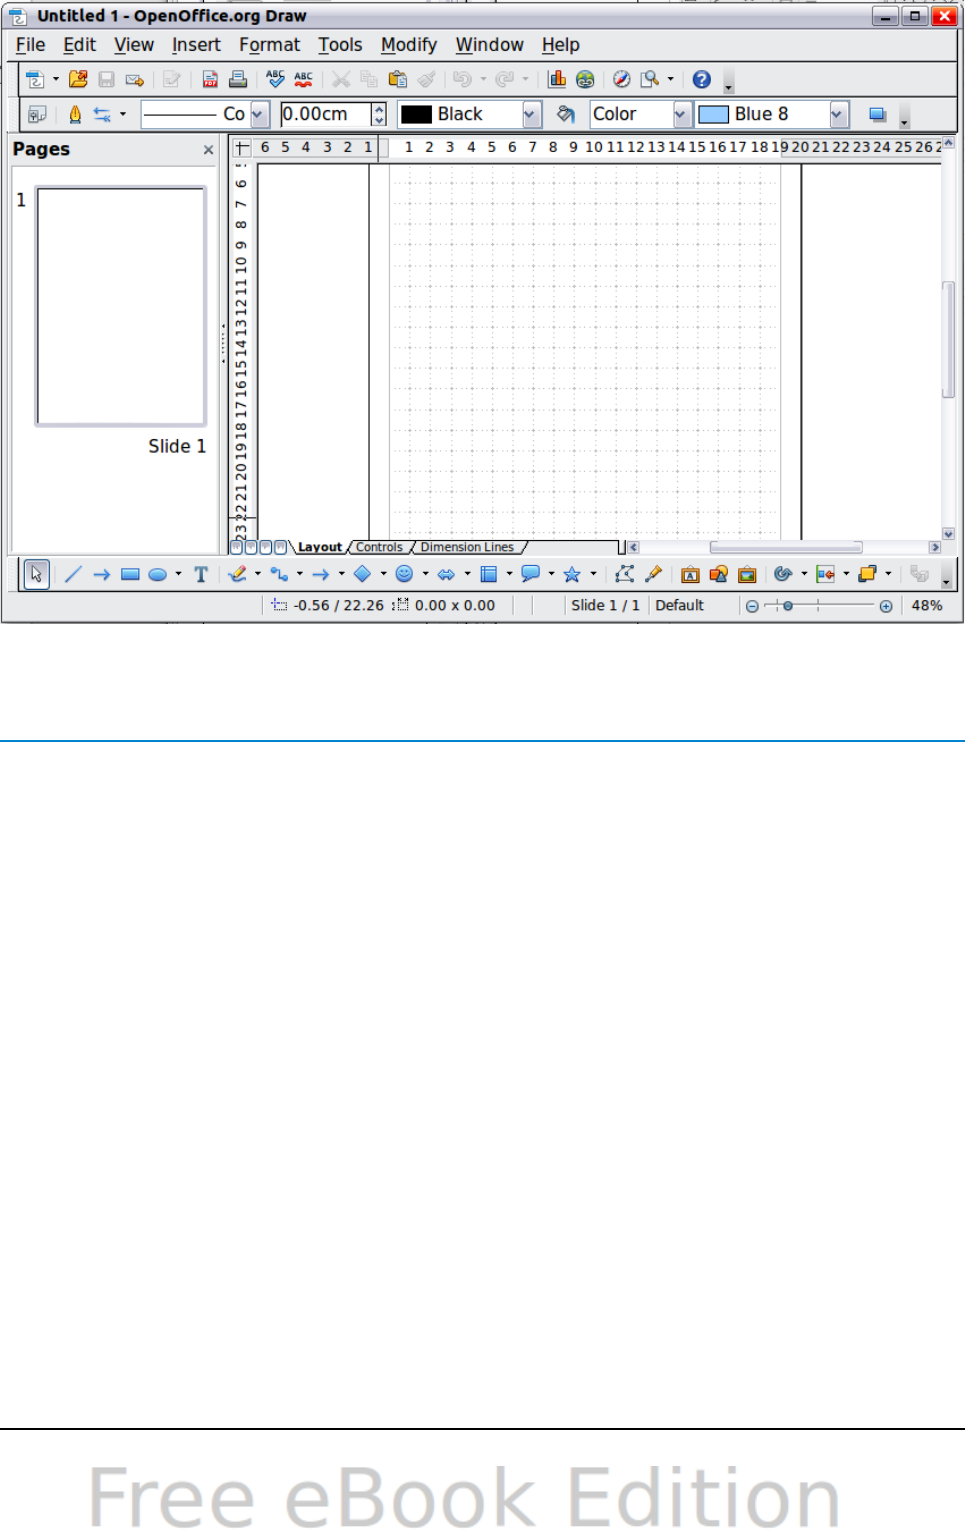This screenshot has height=1531, width=965.
Task: Click the Line pencil icon
Action: coord(75,115)
